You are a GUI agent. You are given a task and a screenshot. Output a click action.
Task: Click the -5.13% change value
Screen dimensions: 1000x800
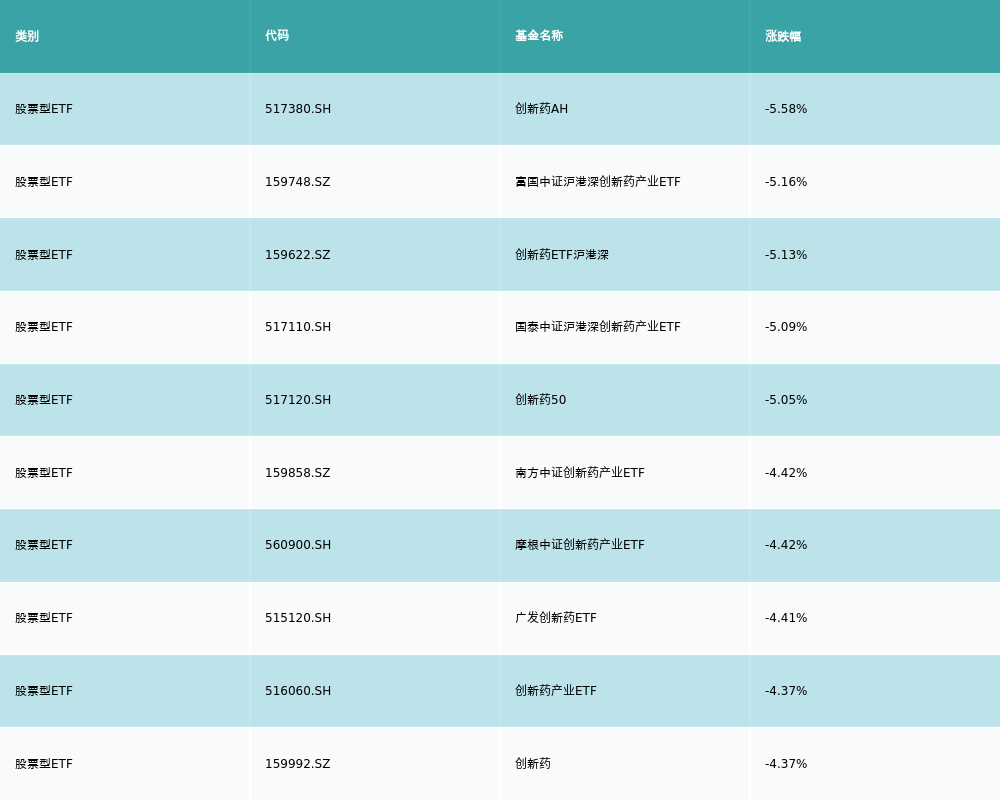click(786, 255)
